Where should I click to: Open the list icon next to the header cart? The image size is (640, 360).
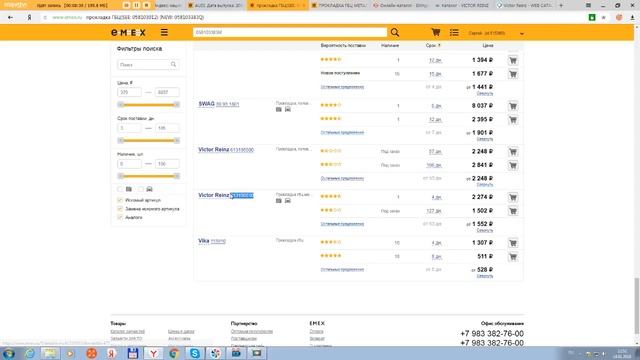click(454, 32)
